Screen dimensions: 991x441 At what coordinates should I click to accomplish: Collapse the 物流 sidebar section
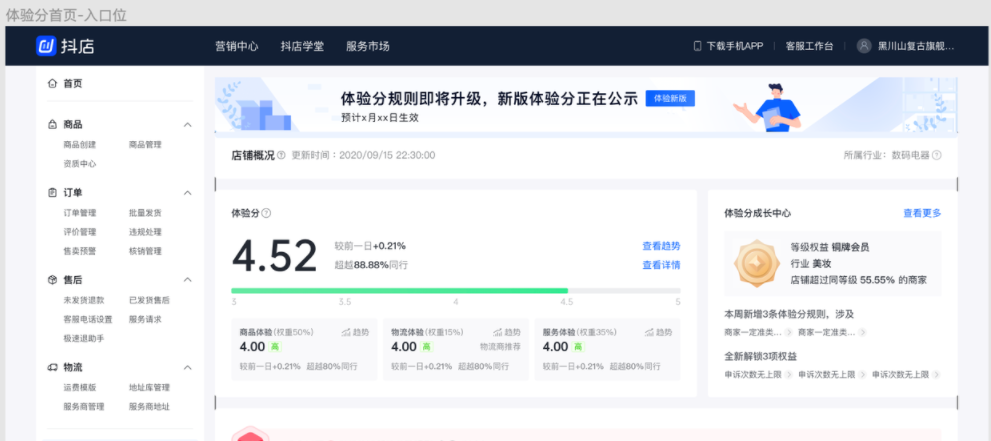coord(188,368)
